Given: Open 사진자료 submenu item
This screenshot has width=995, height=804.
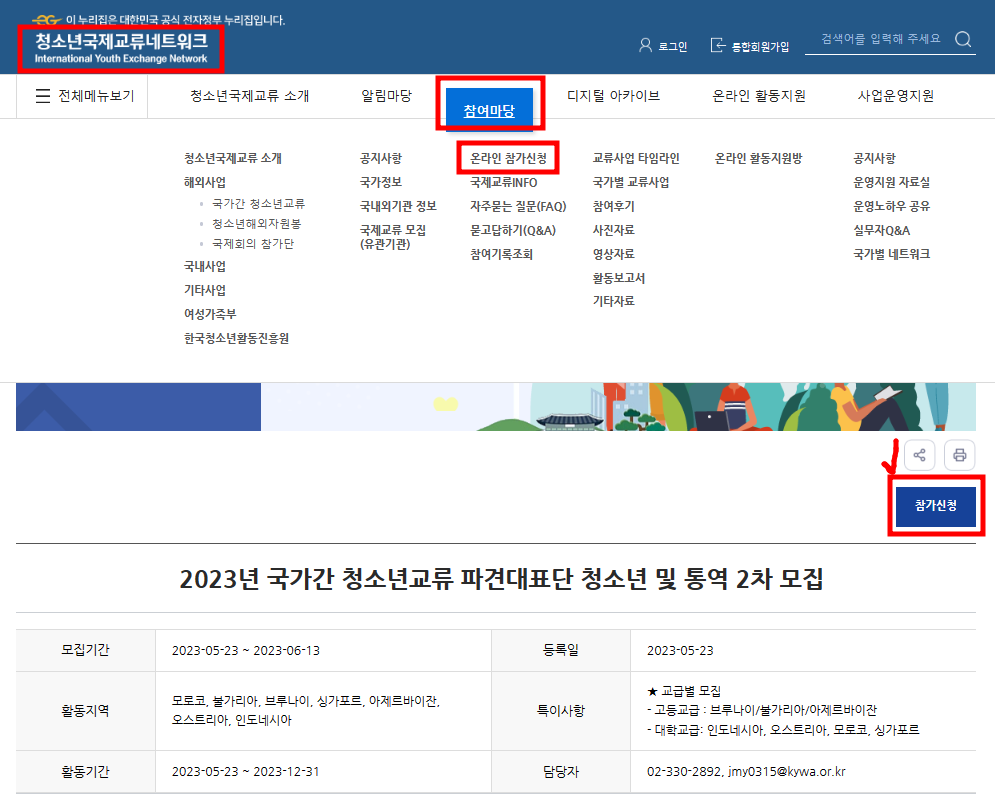Looking at the screenshot, I should click(613, 230).
